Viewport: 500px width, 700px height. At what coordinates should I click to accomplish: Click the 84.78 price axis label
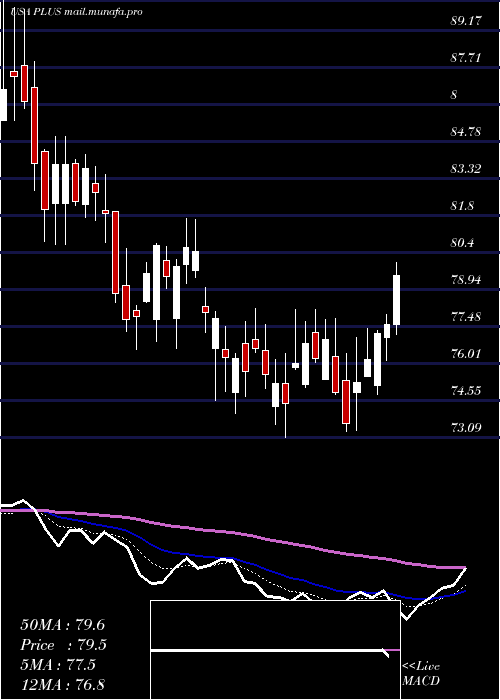[466, 132]
